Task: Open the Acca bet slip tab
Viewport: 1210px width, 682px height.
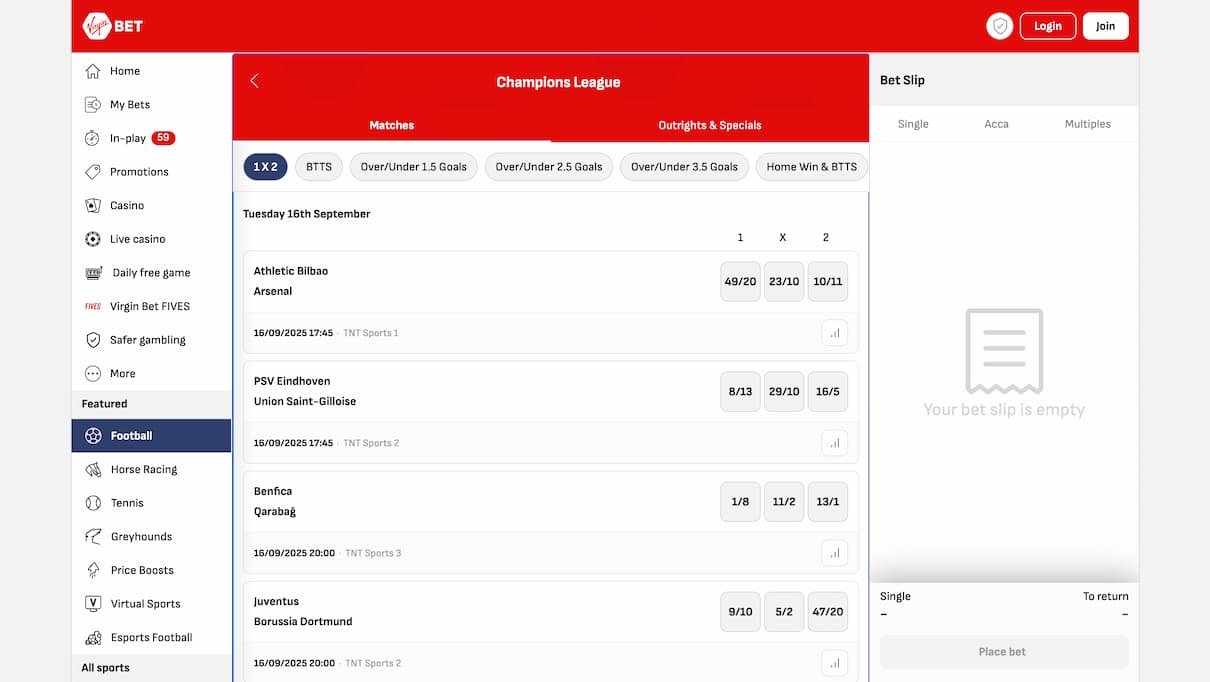Action: point(996,124)
